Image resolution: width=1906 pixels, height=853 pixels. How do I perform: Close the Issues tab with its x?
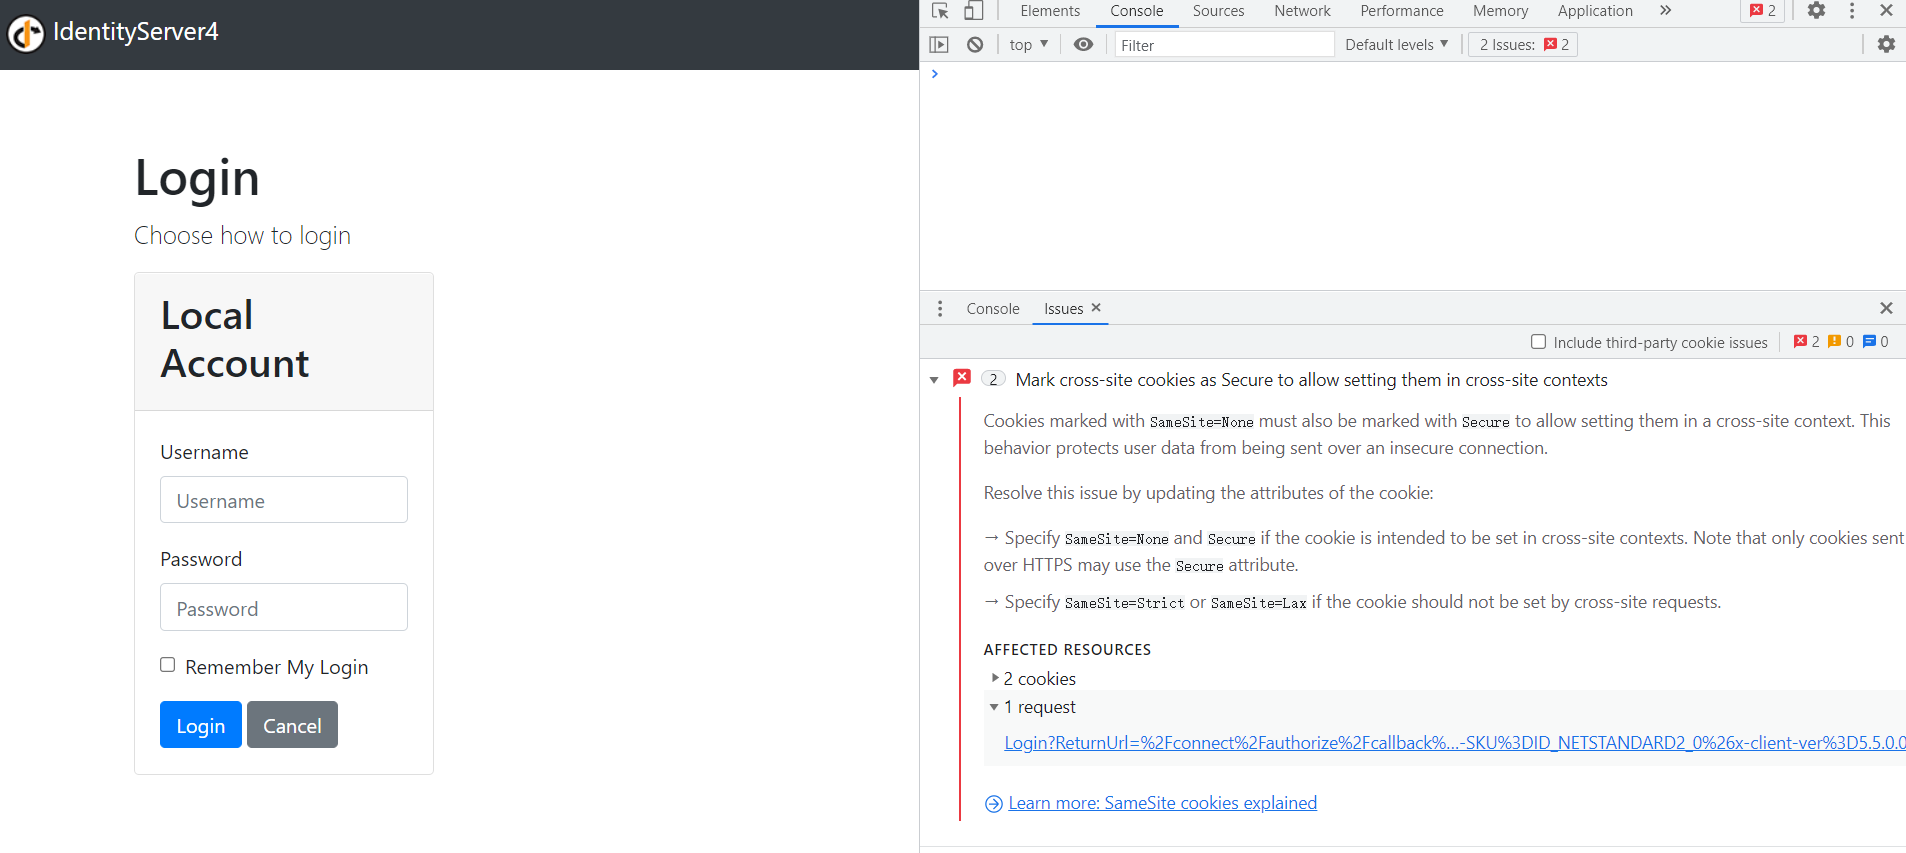click(1096, 308)
